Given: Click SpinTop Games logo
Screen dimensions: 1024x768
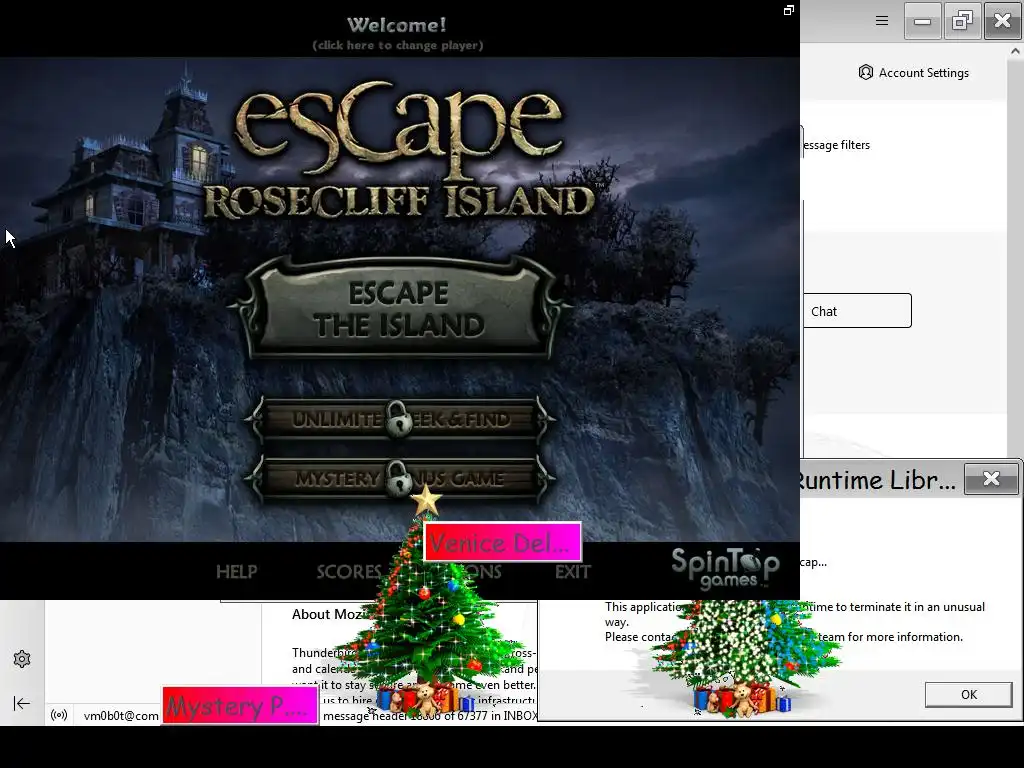Looking at the screenshot, I should coord(725,568).
